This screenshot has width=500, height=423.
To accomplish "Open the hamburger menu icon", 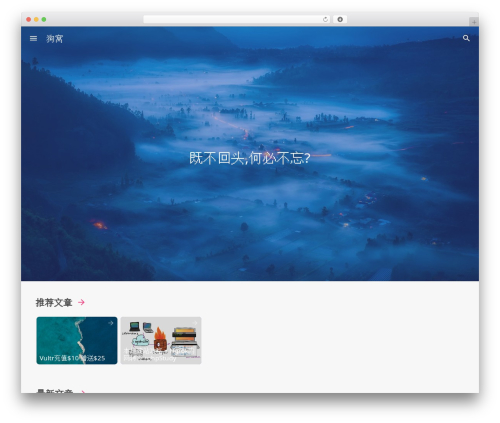I will point(33,39).
